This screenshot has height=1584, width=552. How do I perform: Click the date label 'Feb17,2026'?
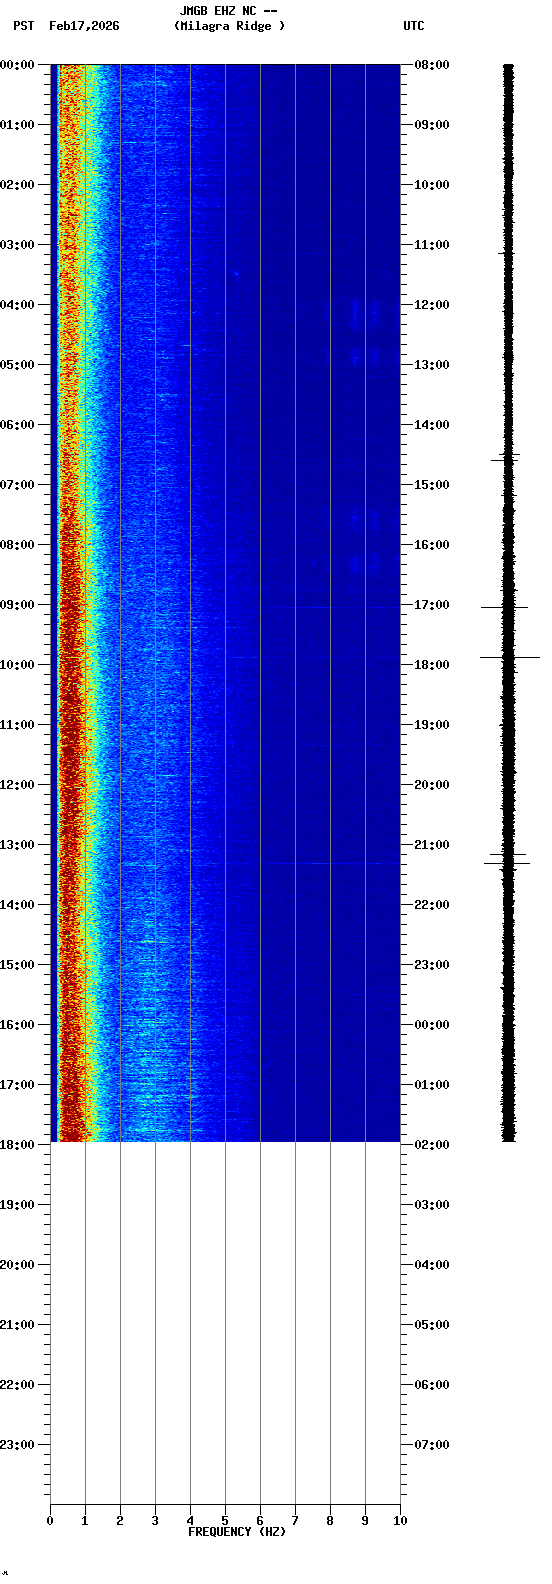[84, 26]
